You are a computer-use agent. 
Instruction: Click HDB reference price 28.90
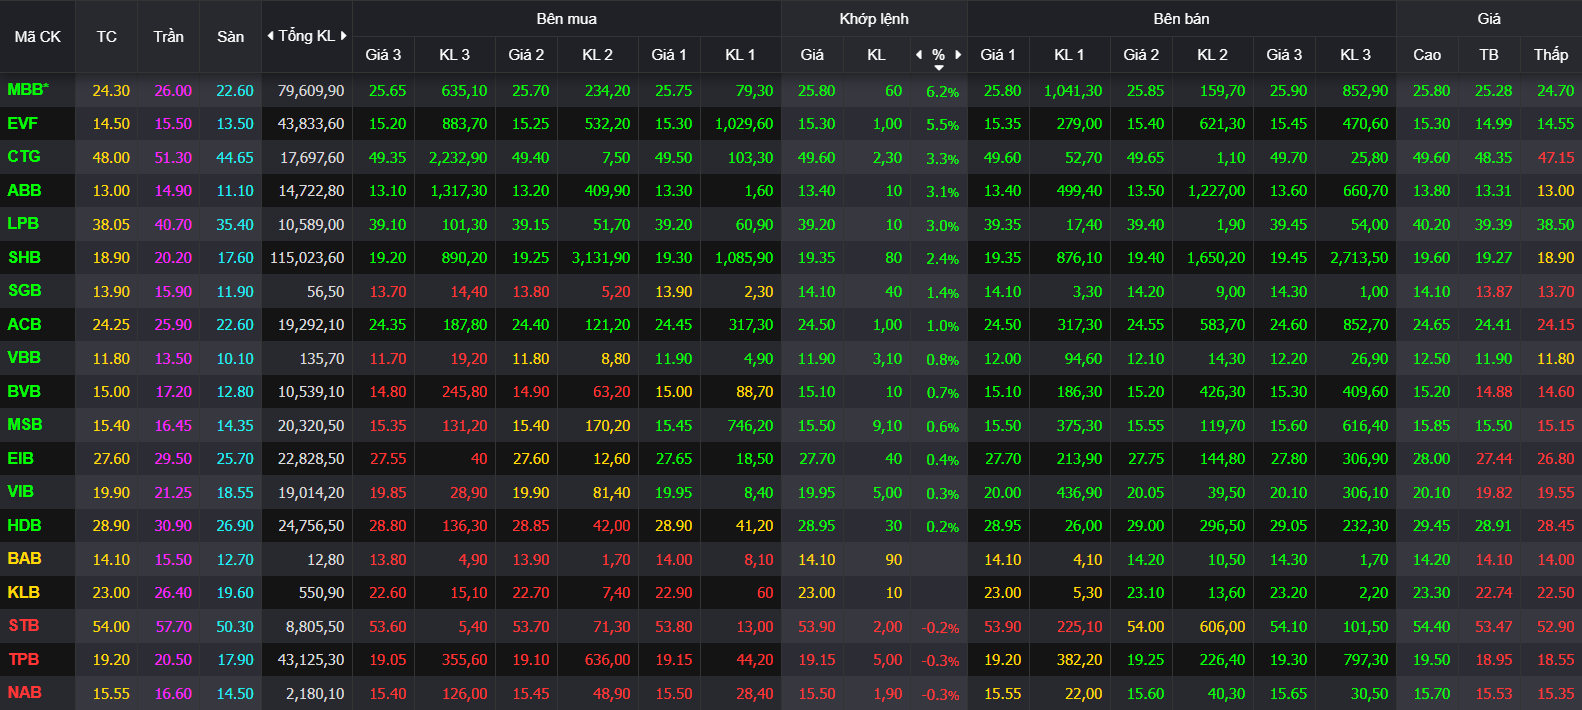coord(111,526)
